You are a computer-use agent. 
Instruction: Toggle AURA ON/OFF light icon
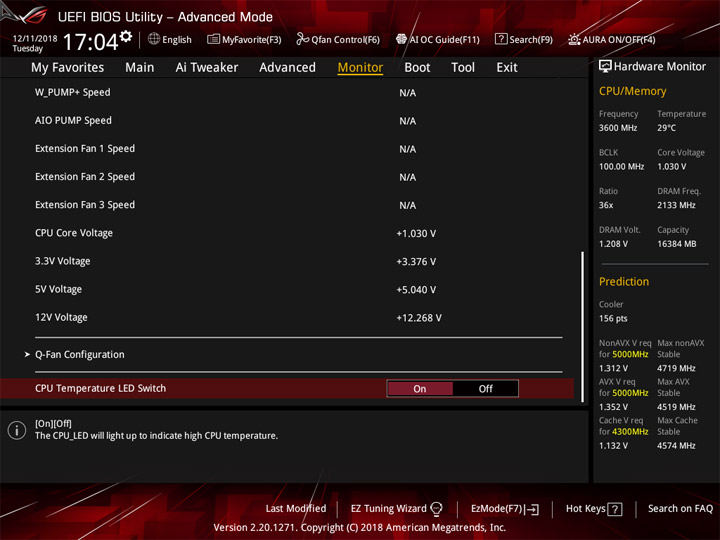click(x=574, y=39)
